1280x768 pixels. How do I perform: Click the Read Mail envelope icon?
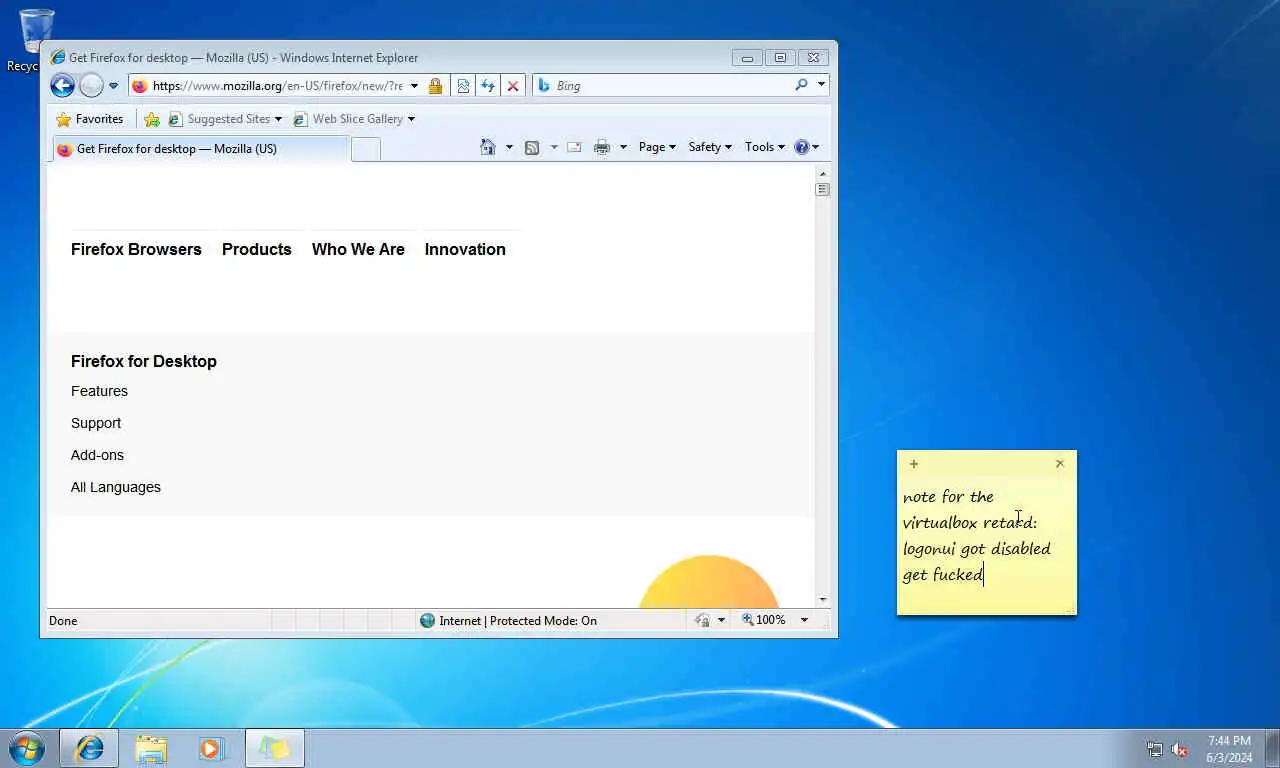574,147
